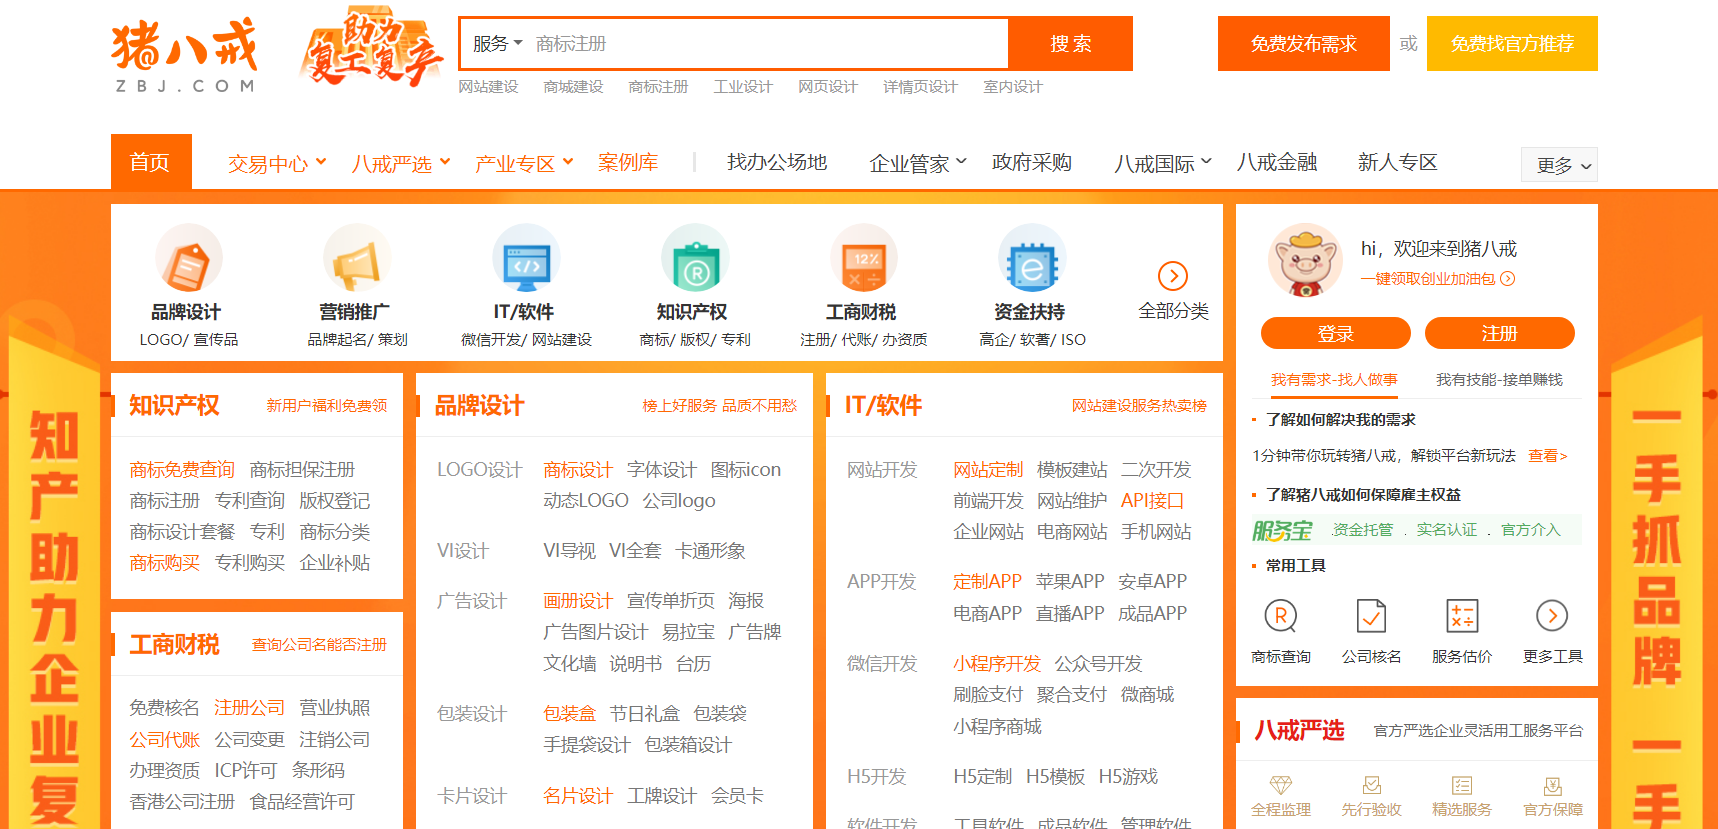Open the 知识产权 registered-mark icon
Image resolution: width=1718 pixels, height=829 pixels.
click(x=694, y=259)
